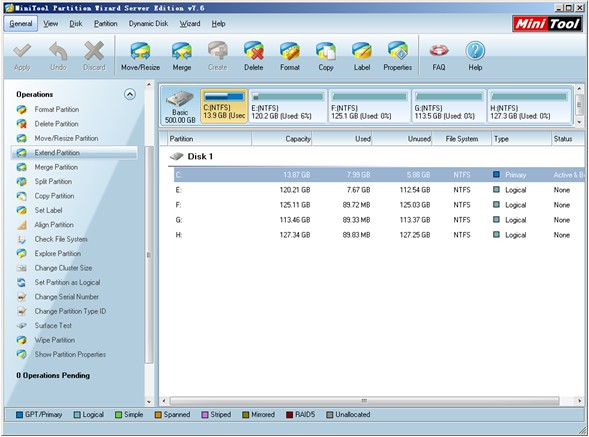589x437 pixels.
Task: Click the Set Partition as Logical icon
Action: pyautogui.click(x=22, y=283)
